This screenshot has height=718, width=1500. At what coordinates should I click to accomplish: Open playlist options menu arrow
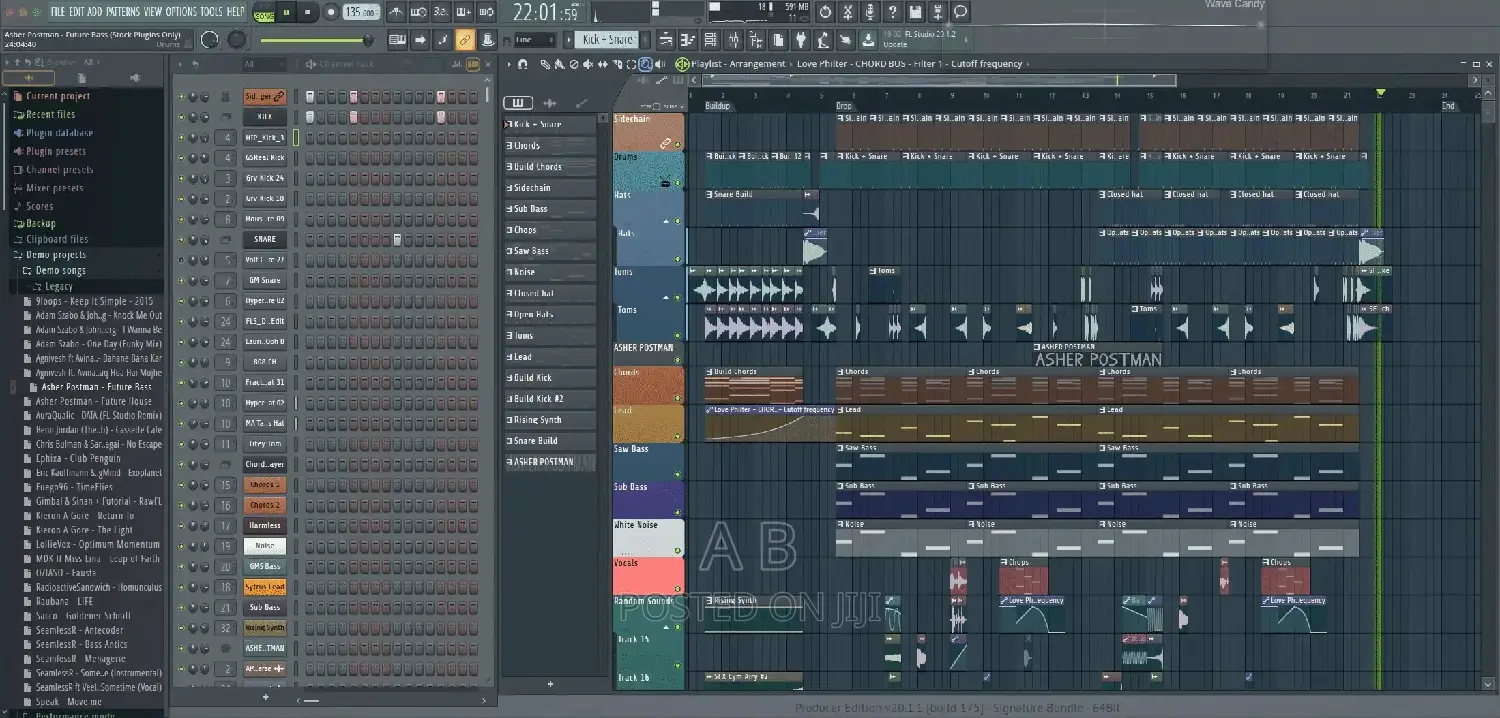click(x=509, y=64)
